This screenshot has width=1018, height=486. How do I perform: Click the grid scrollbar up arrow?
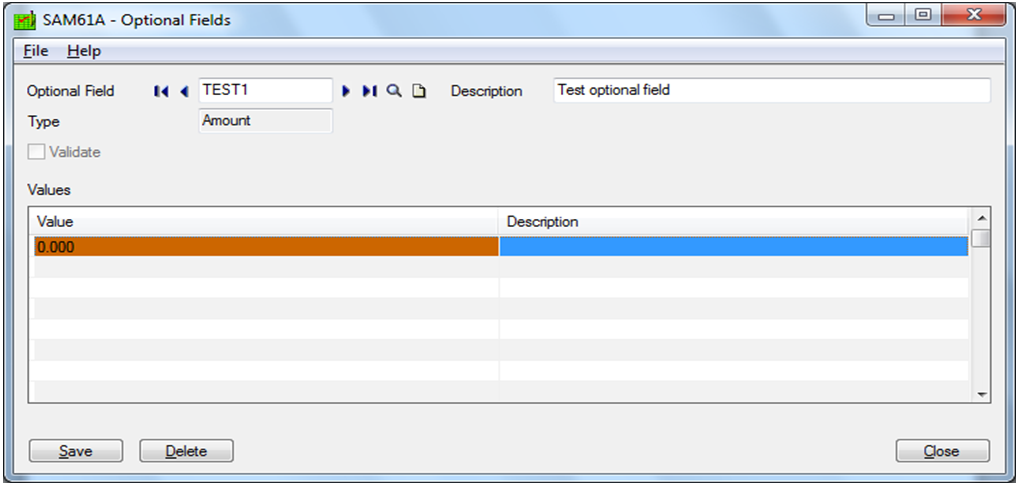pos(981,218)
